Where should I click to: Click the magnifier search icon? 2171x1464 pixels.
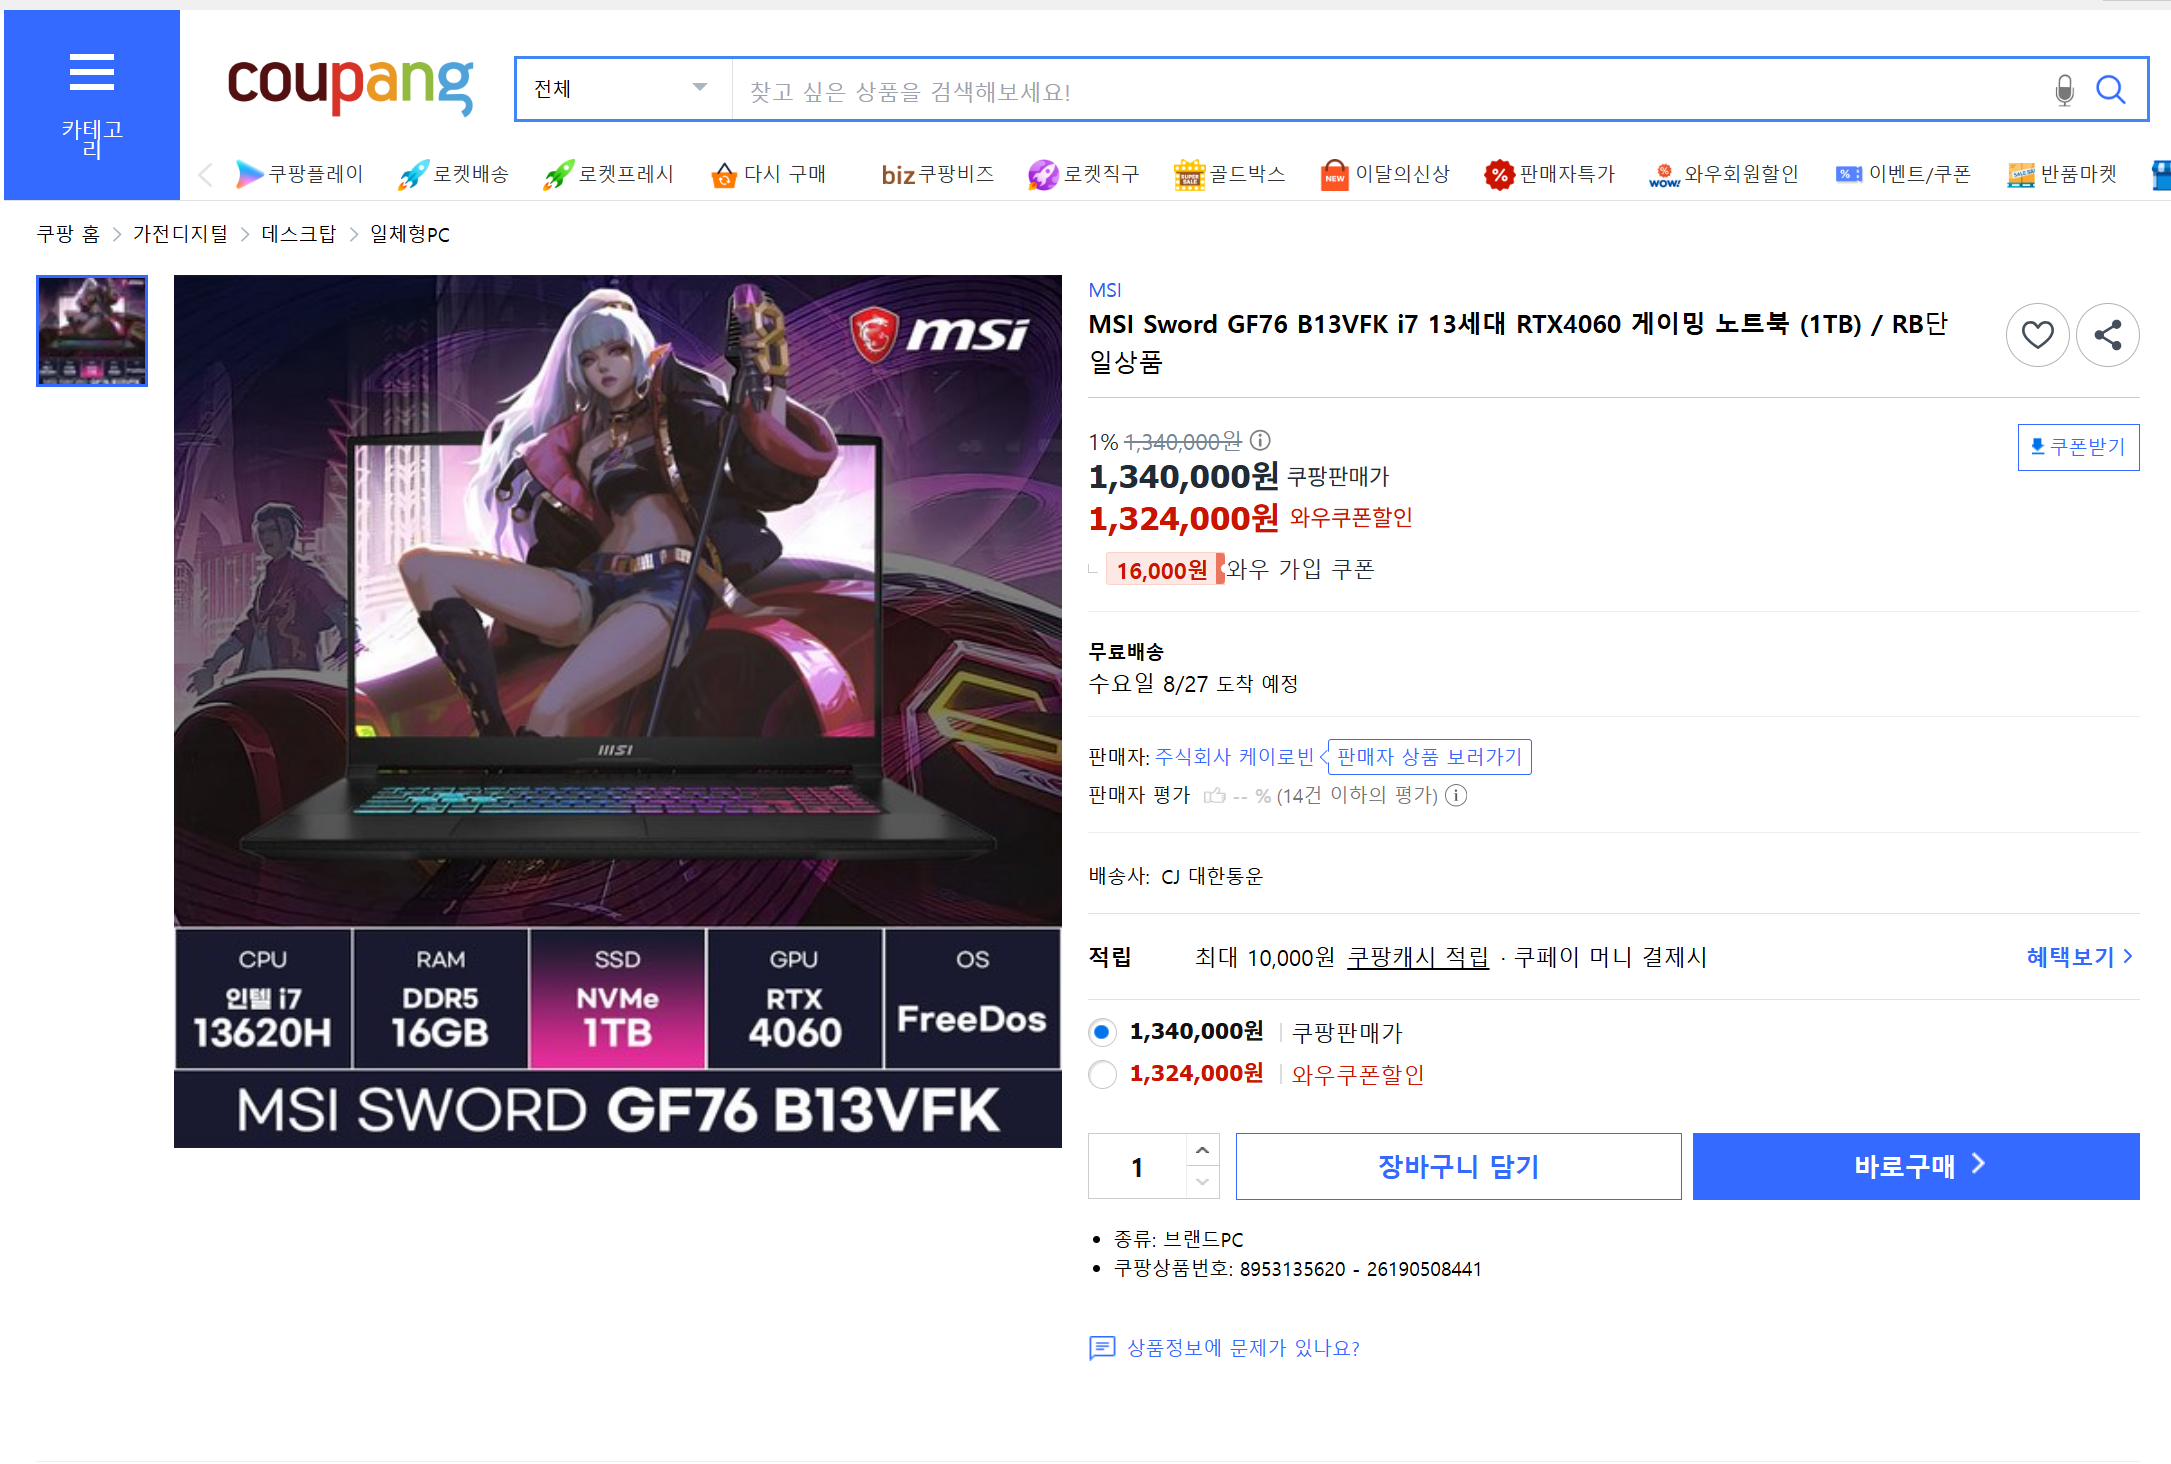[2110, 90]
